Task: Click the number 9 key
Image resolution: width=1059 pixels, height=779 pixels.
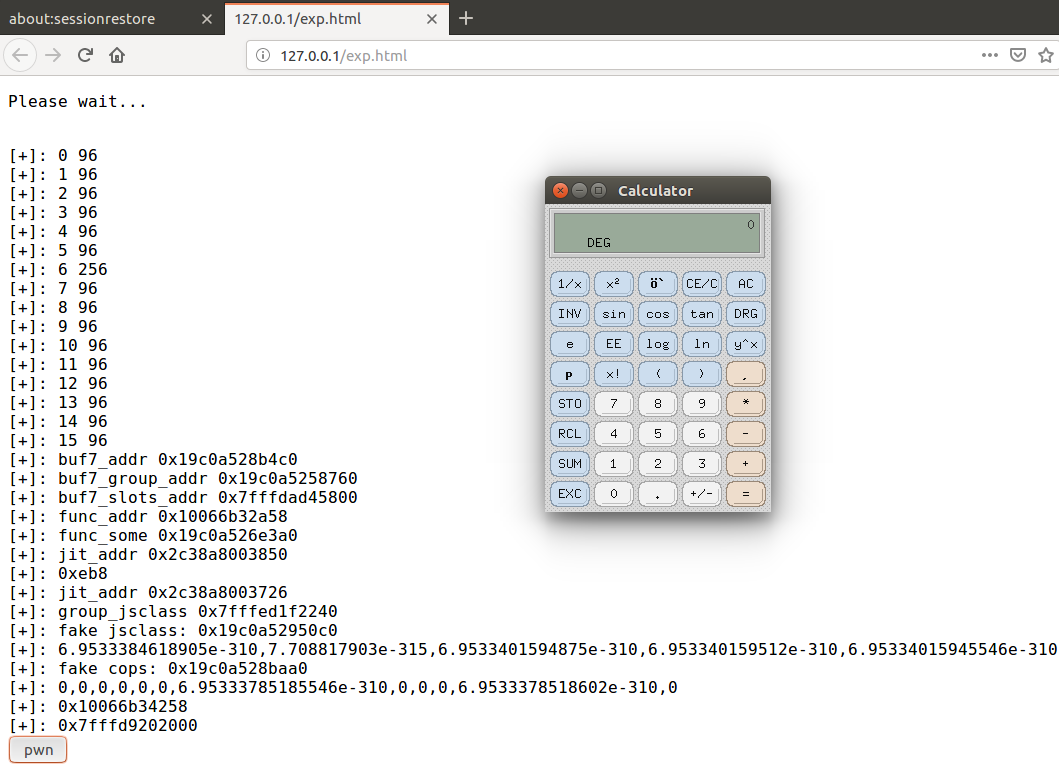Action: (702, 403)
